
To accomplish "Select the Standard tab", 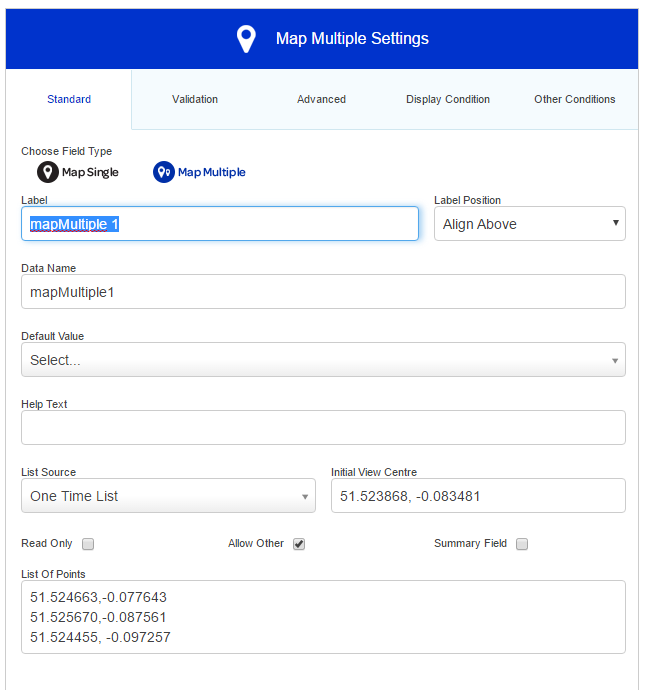I will [x=69, y=99].
